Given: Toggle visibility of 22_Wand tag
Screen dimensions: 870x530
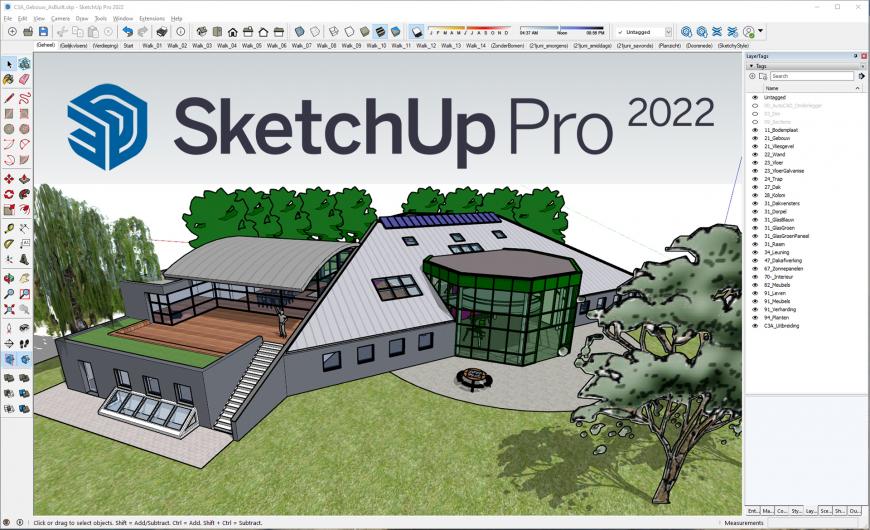Looking at the screenshot, I should (755, 154).
